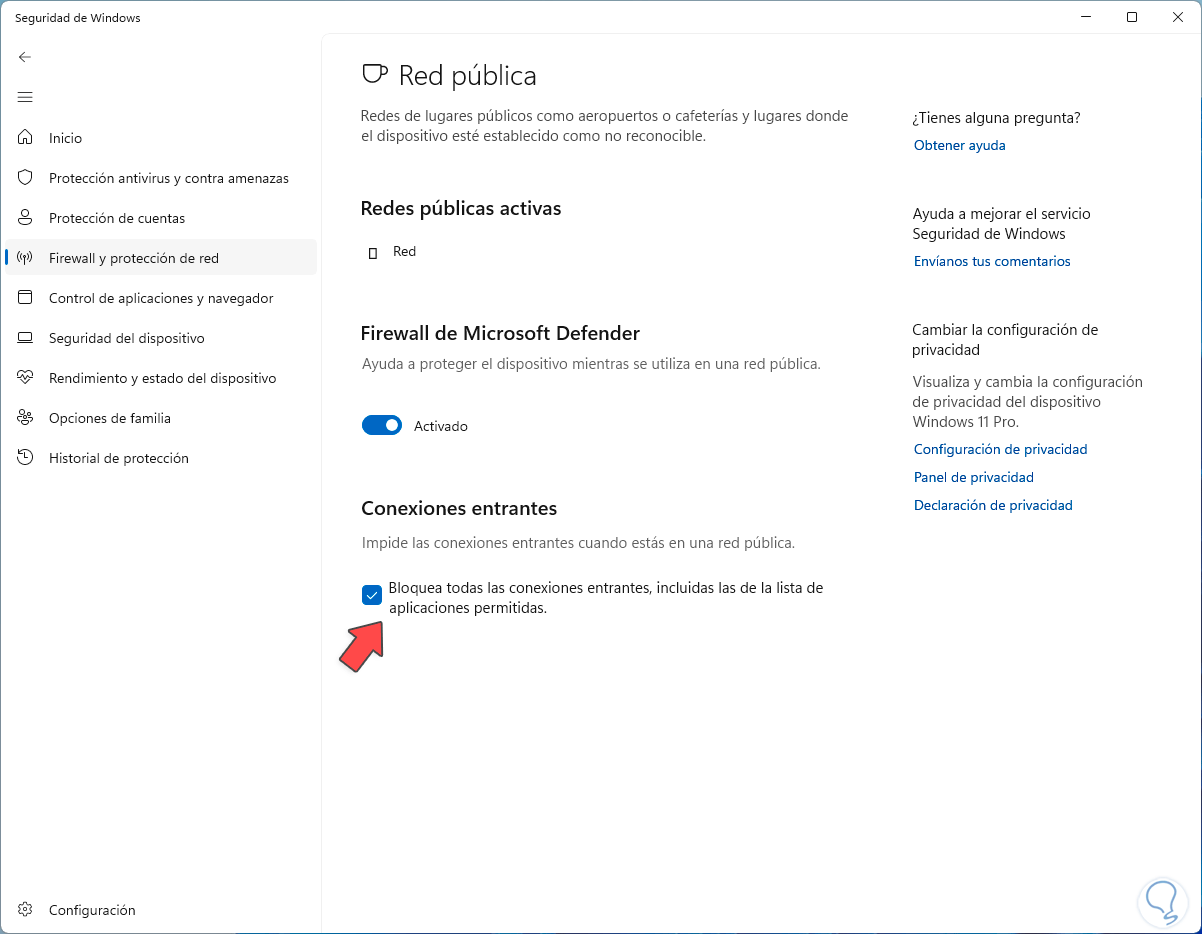The height and width of the screenshot is (934, 1202).
Task: Click the Red network name
Action: tap(404, 251)
